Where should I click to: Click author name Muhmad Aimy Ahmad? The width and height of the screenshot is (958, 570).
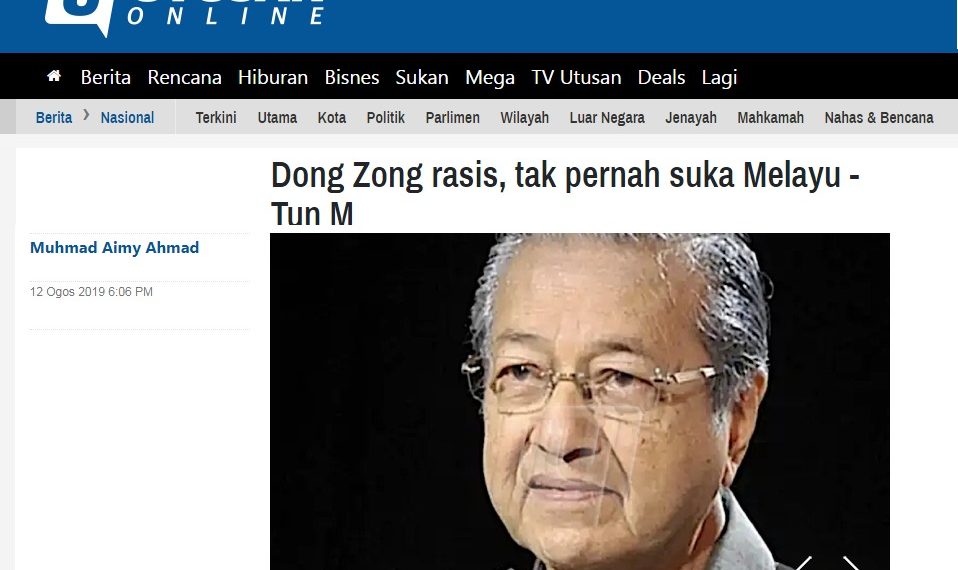(x=115, y=247)
